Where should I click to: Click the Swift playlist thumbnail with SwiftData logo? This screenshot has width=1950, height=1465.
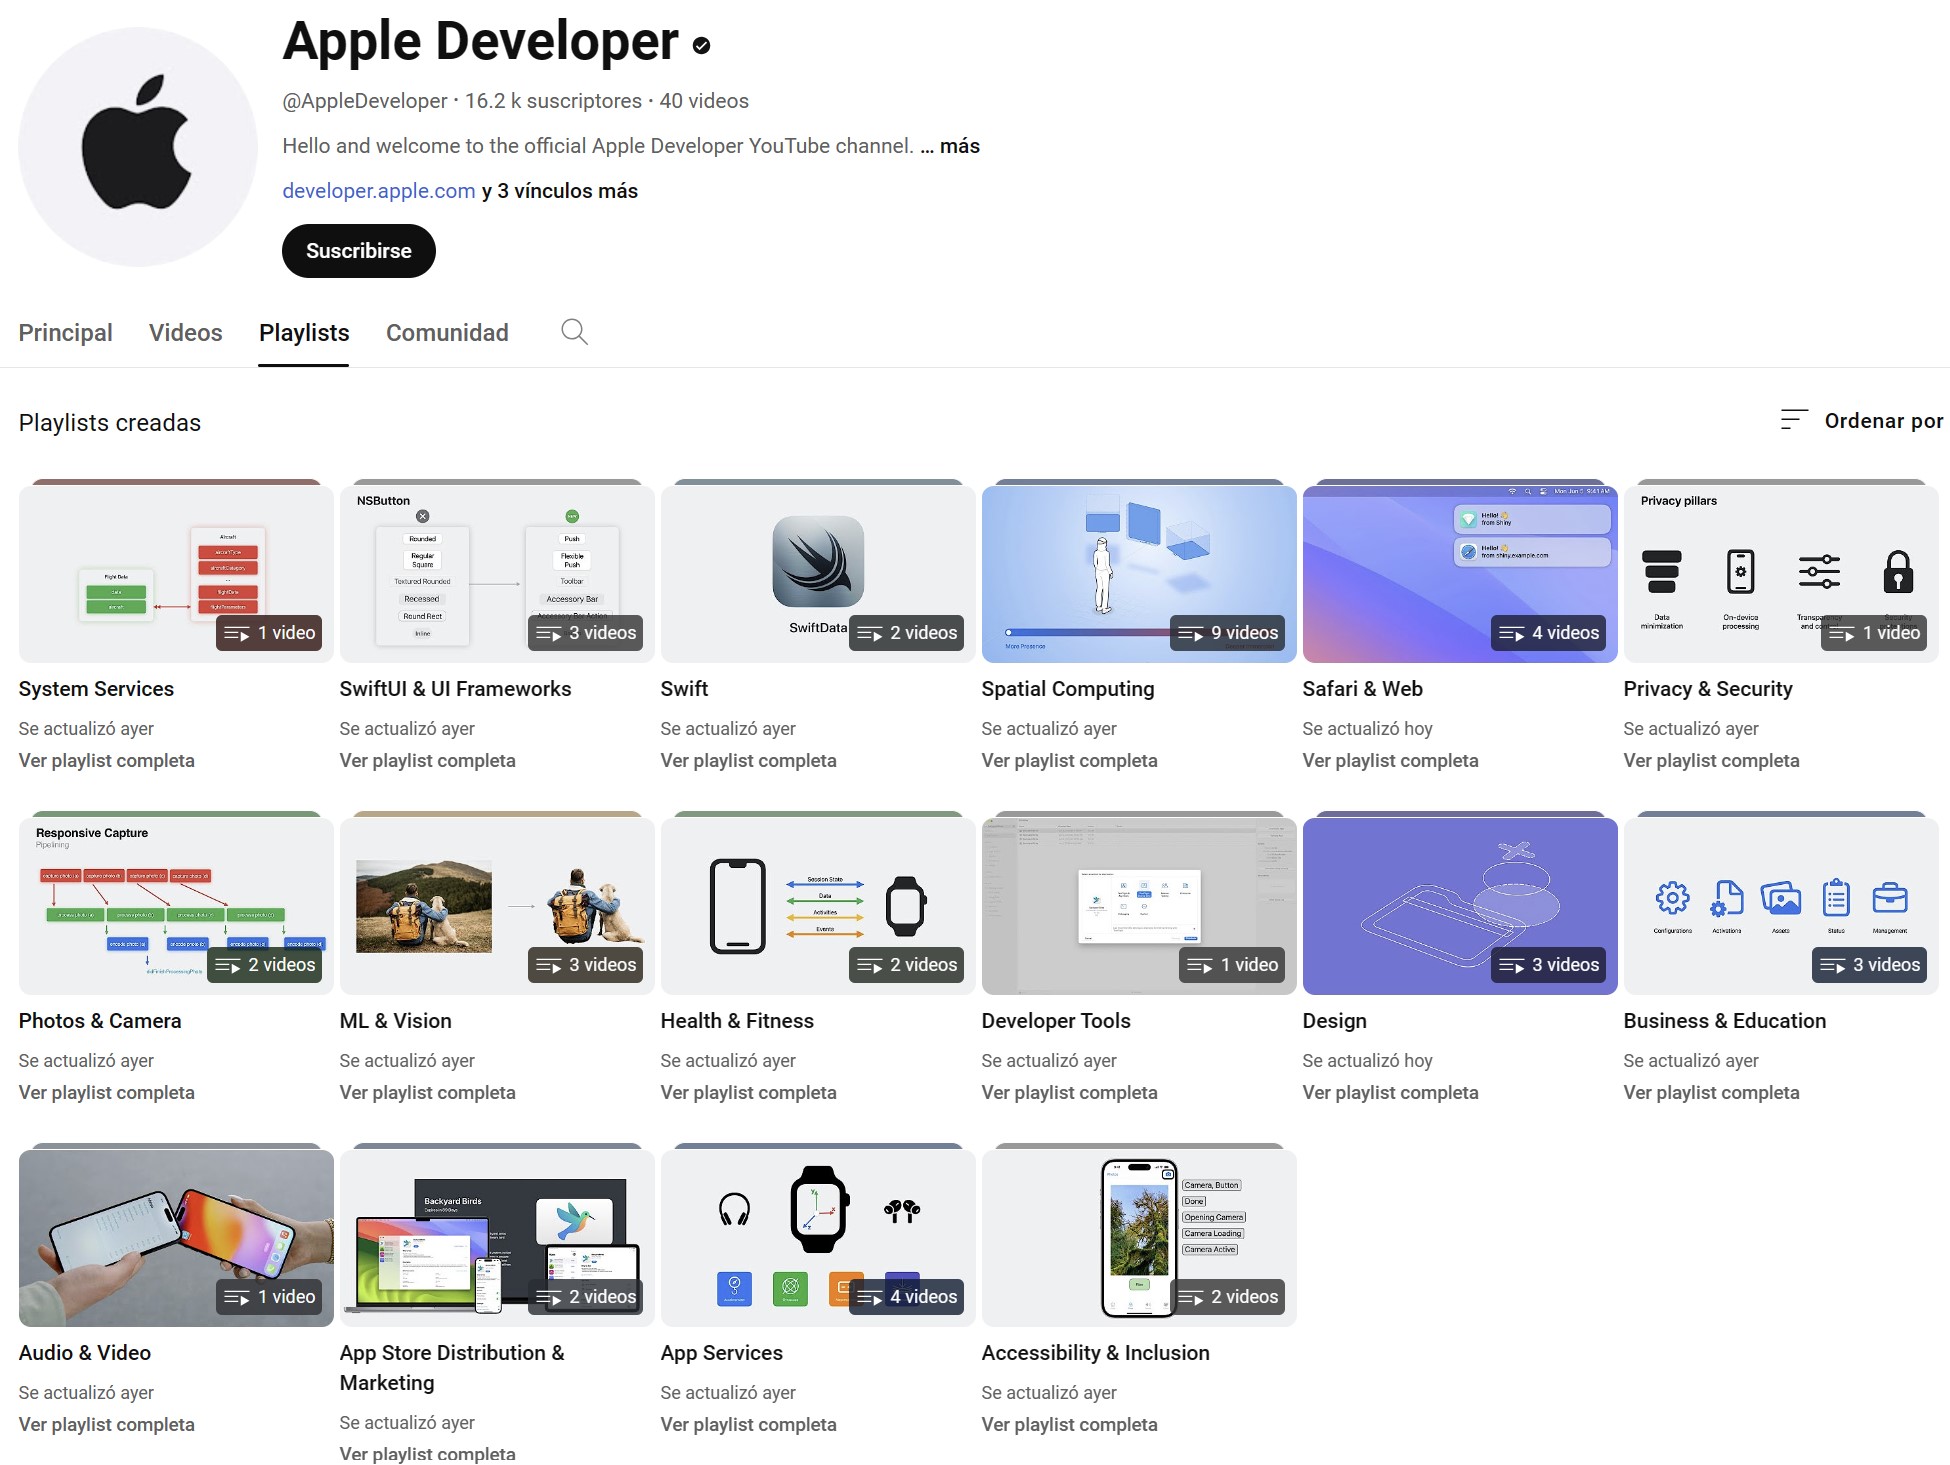coord(818,574)
